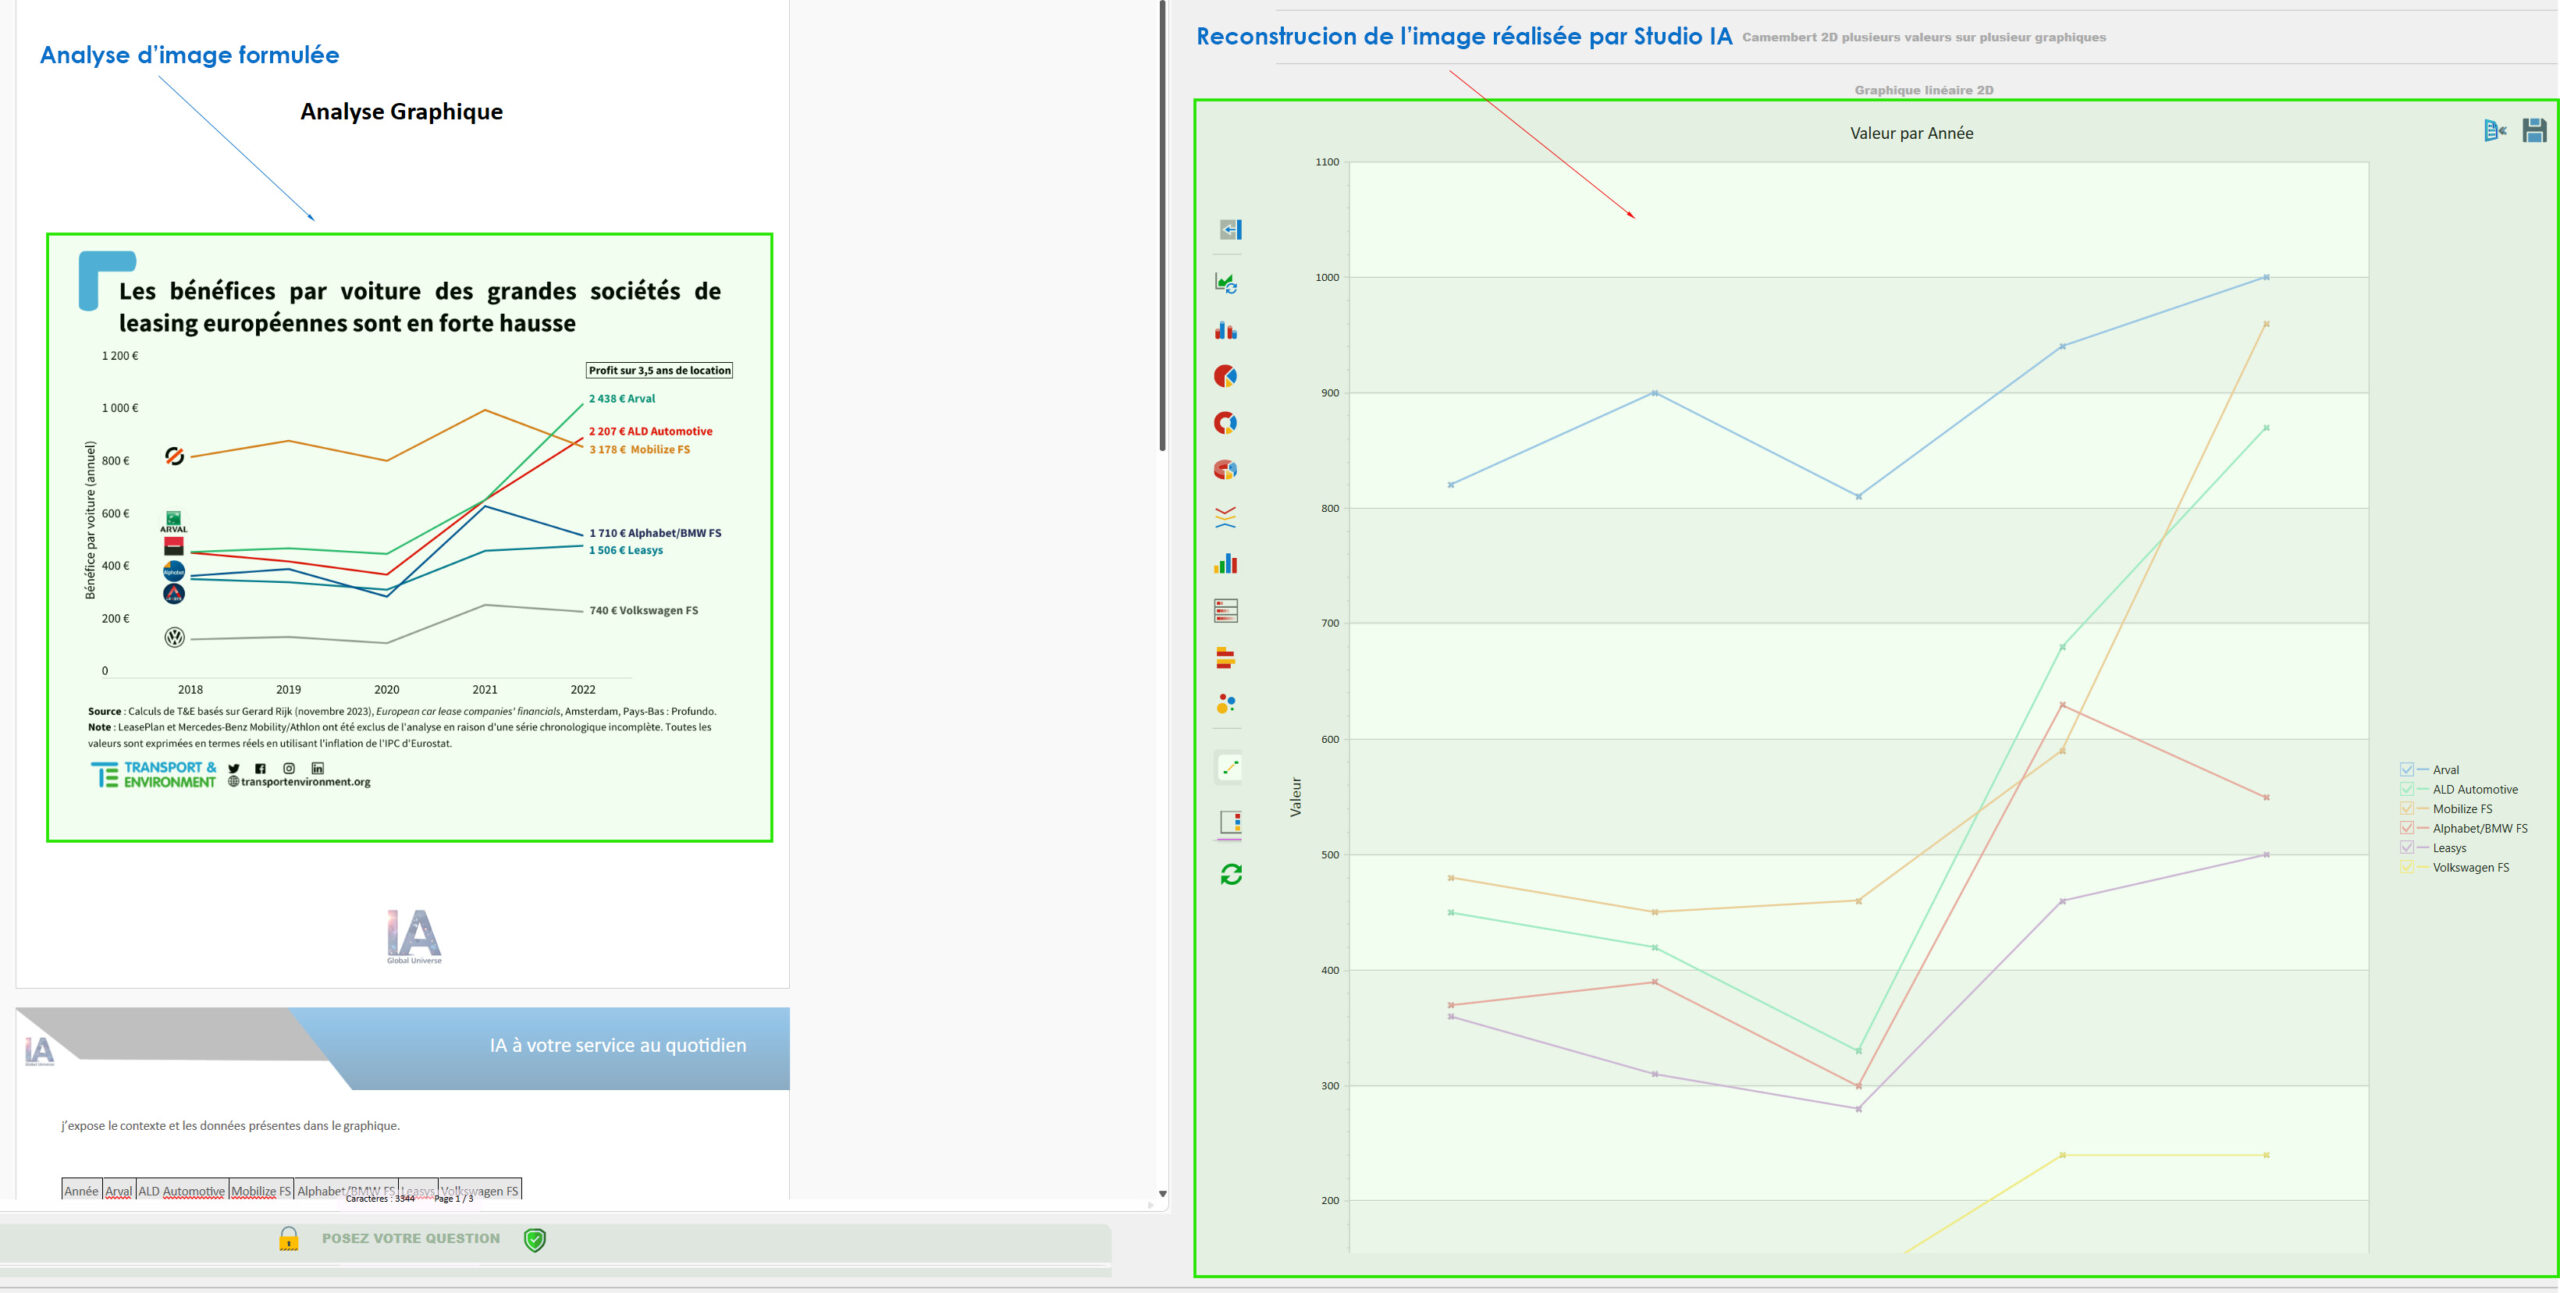Viewport: 2560px width, 1293px height.
Task: Click the Instagram icon in the infographic
Action: [x=289, y=769]
